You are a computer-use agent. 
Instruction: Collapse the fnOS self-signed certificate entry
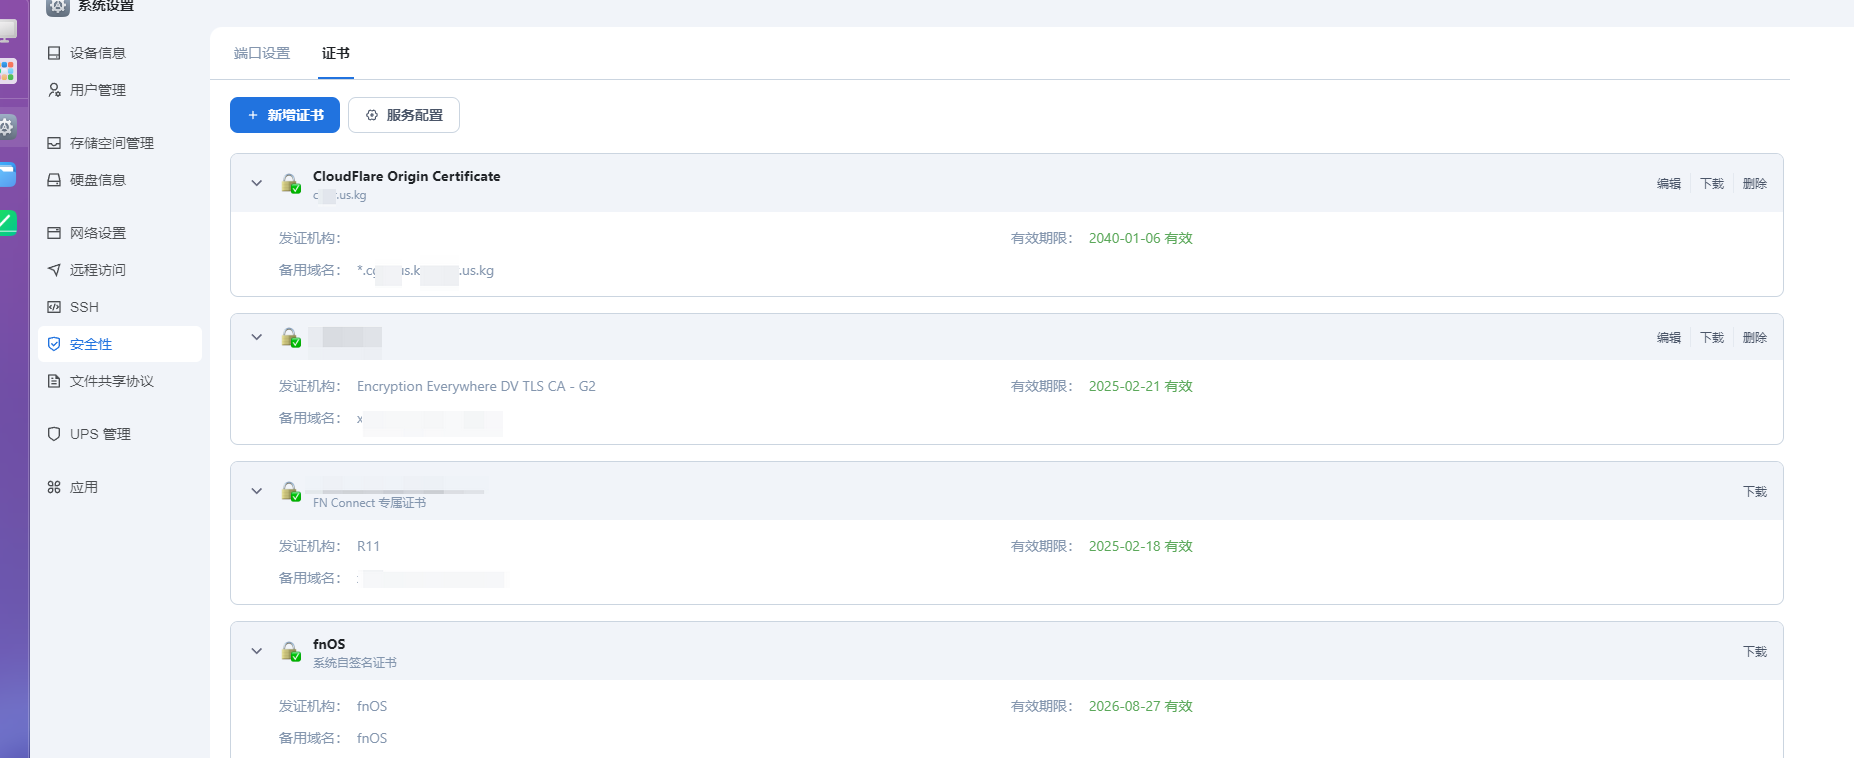pyautogui.click(x=257, y=651)
